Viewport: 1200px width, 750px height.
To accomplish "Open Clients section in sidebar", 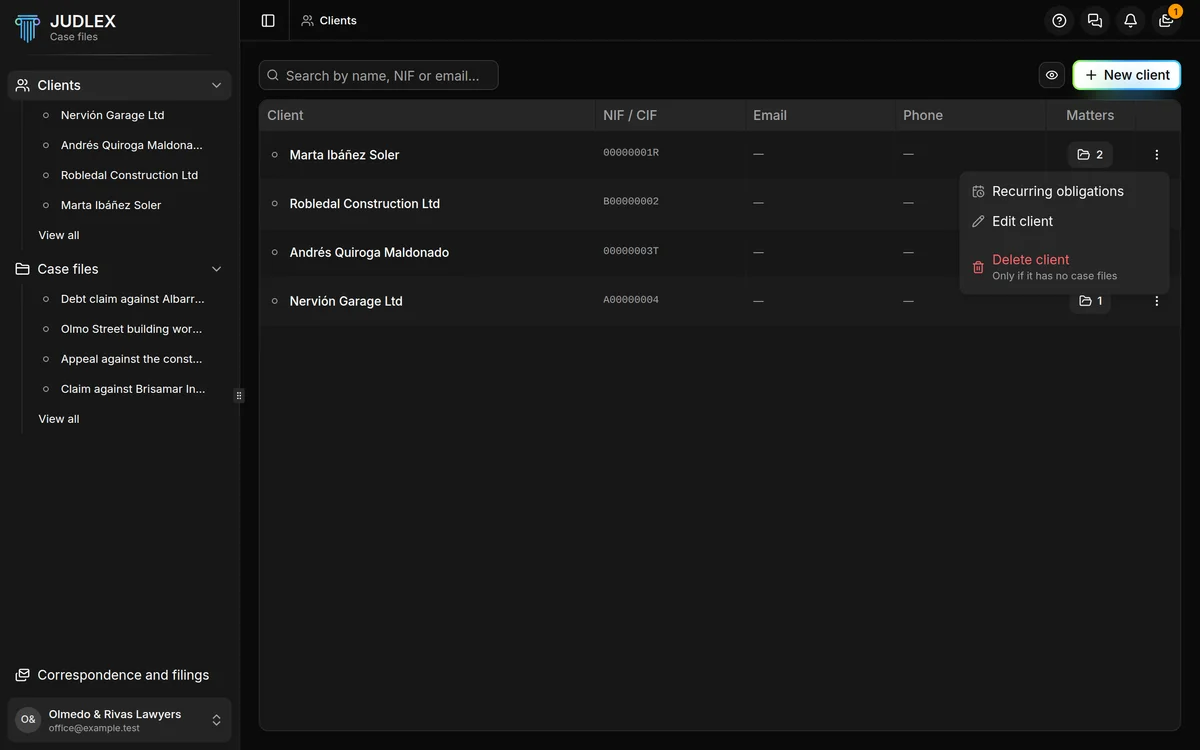I will click(x=120, y=85).
